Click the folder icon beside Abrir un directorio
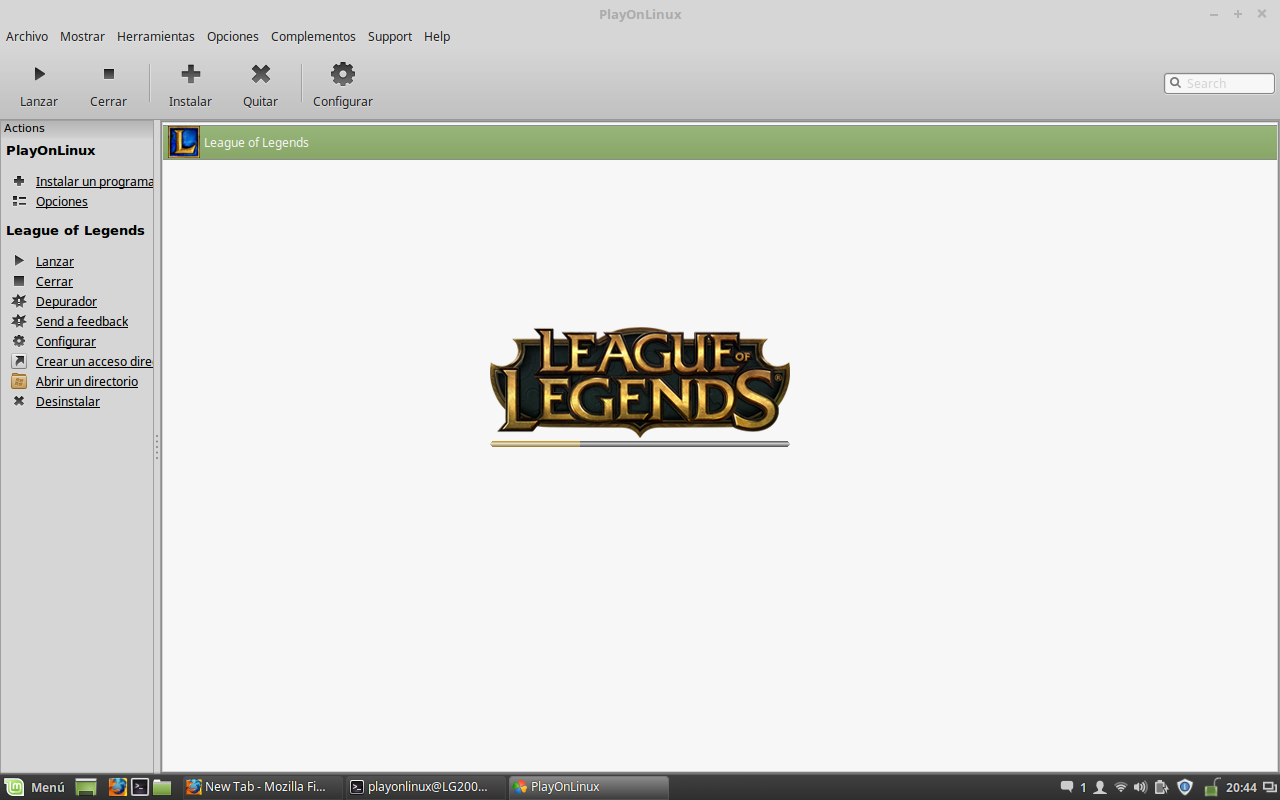The image size is (1280, 800). (19, 381)
